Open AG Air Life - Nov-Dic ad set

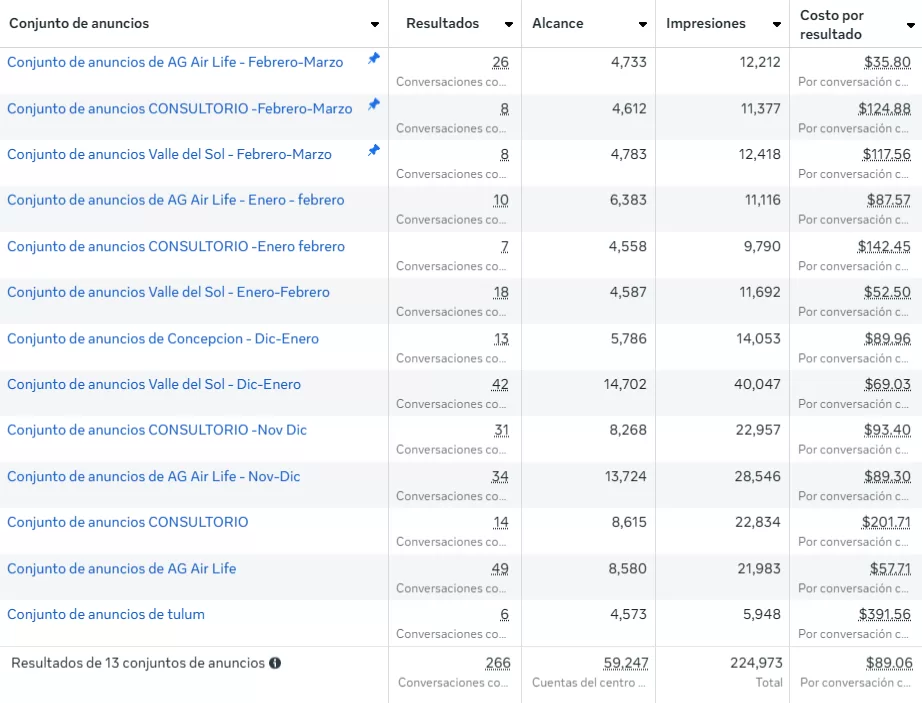click(x=154, y=476)
